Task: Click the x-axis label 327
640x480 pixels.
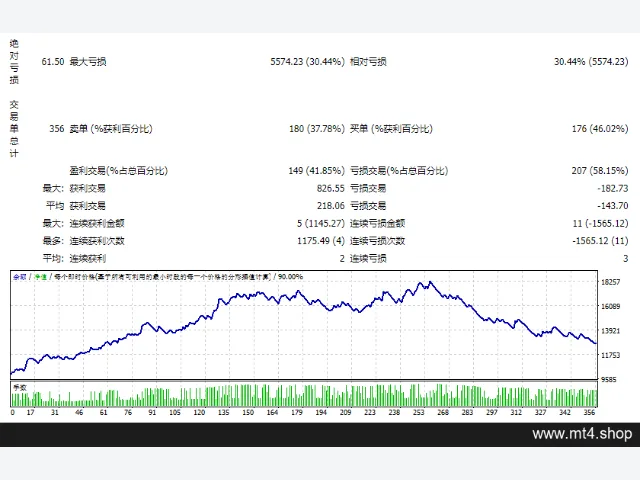Action: pyautogui.click(x=540, y=412)
